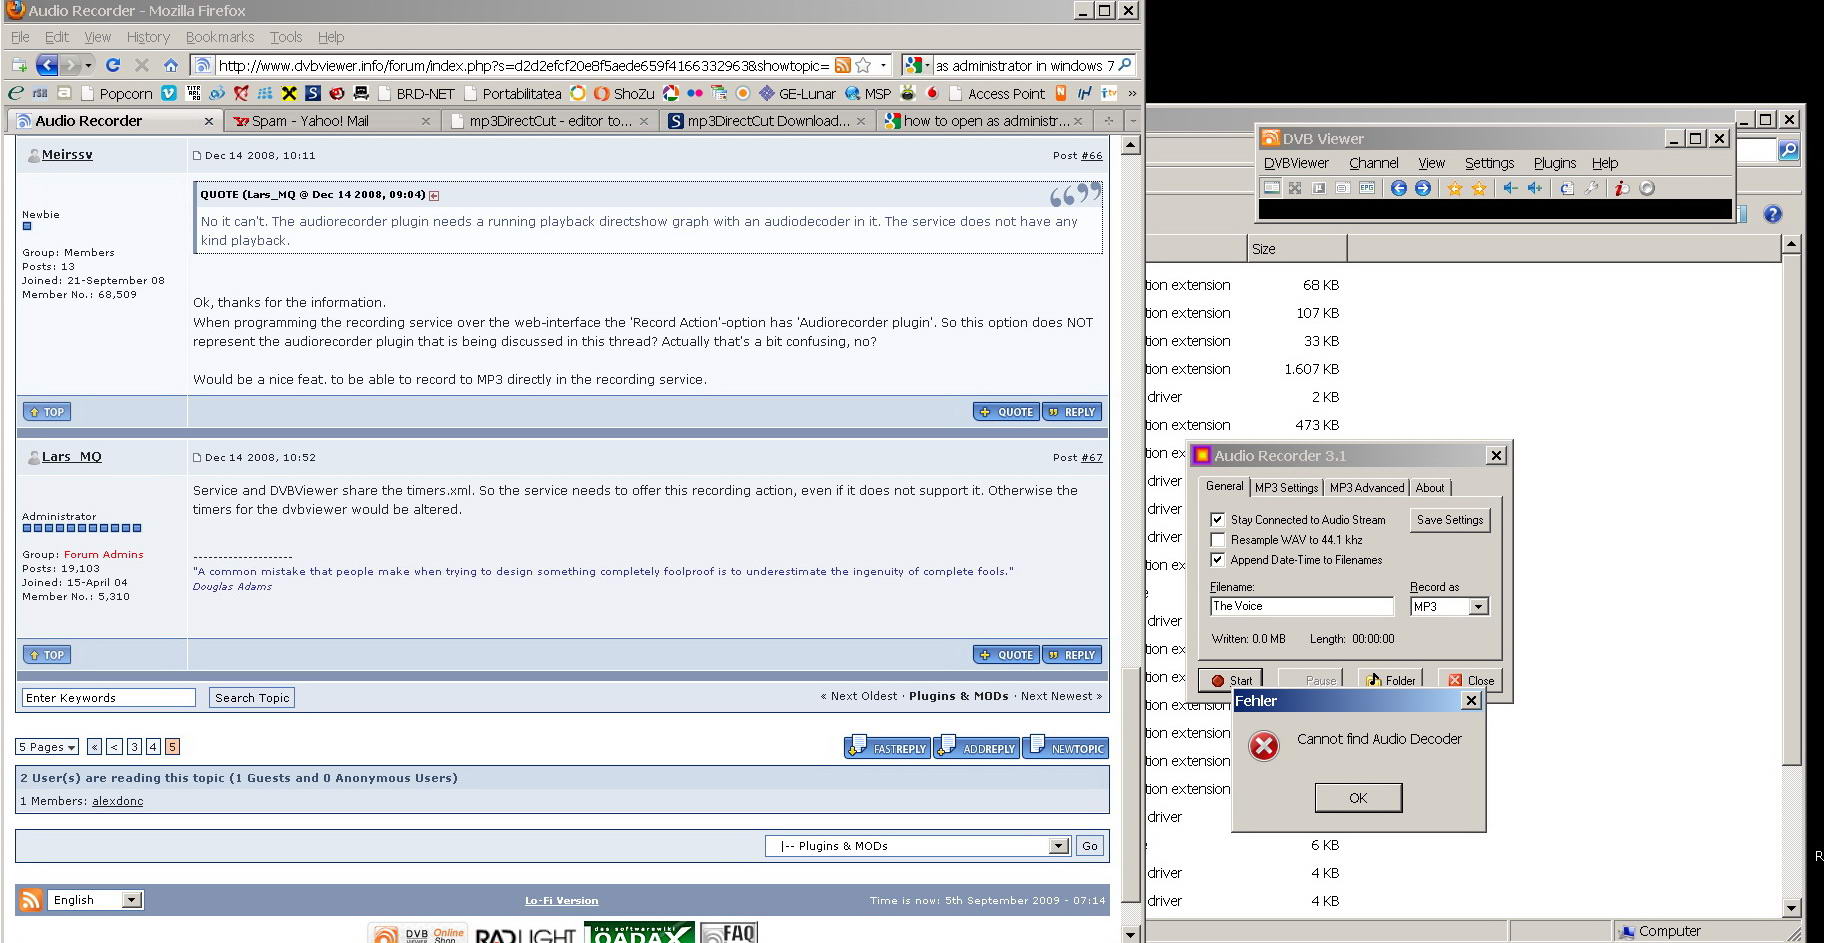Click blue previous channel arrow in DVB Viewer
1824x943 pixels.
[x=1398, y=188]
